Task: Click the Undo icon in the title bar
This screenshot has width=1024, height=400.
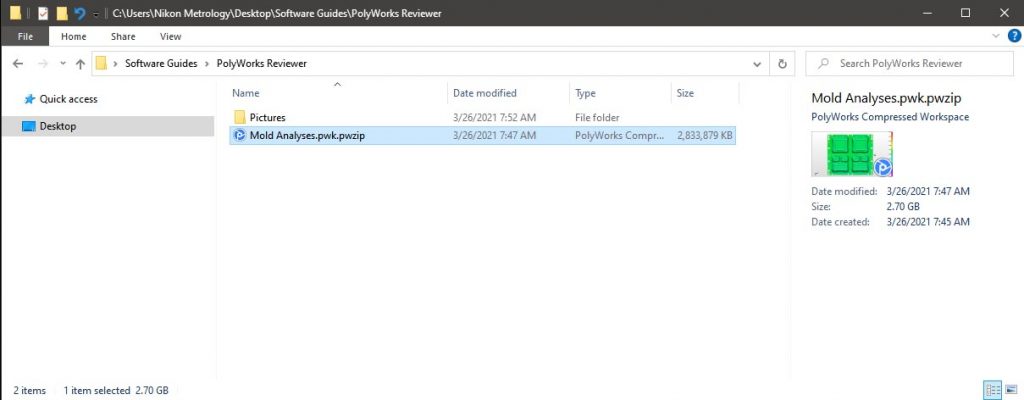Action: click(80, 13)
